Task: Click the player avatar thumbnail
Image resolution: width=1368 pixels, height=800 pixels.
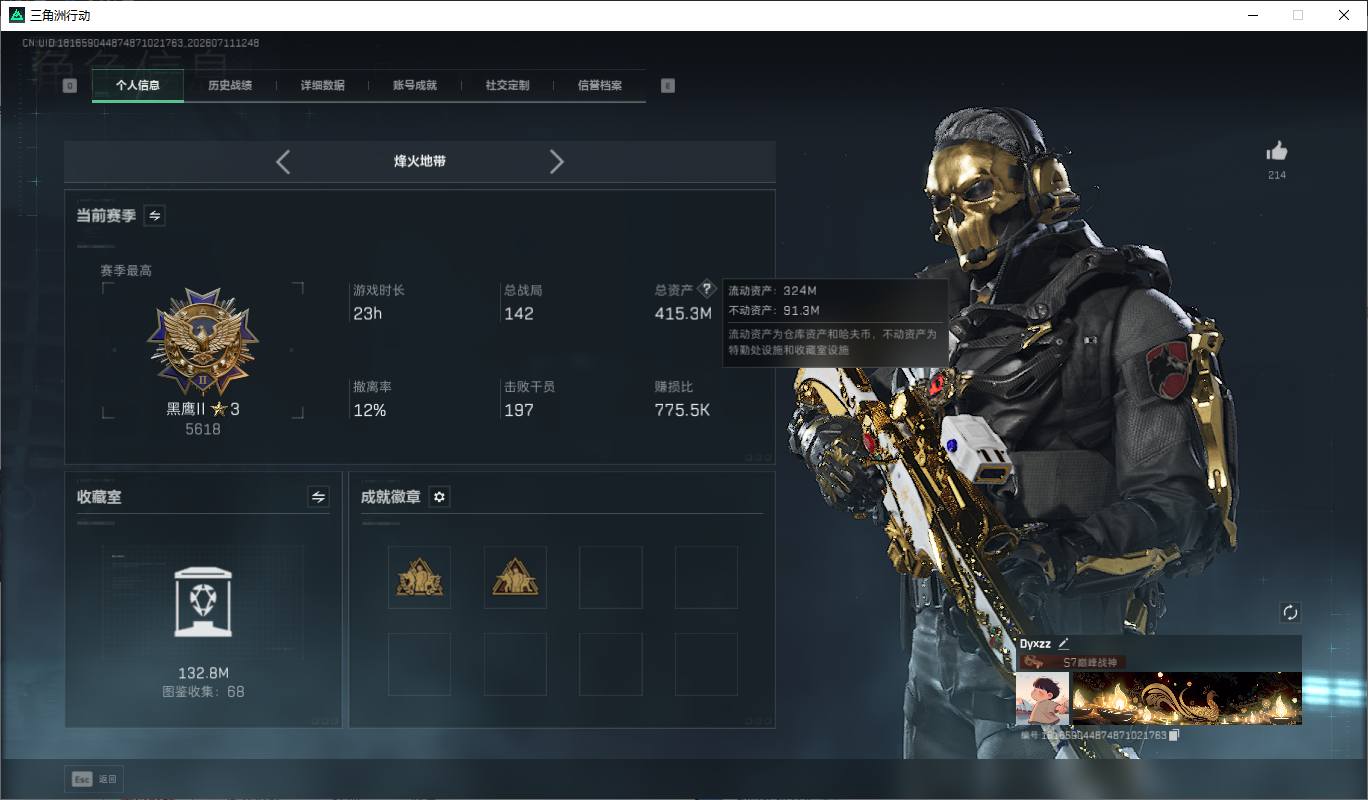Action: (1042, 698)
